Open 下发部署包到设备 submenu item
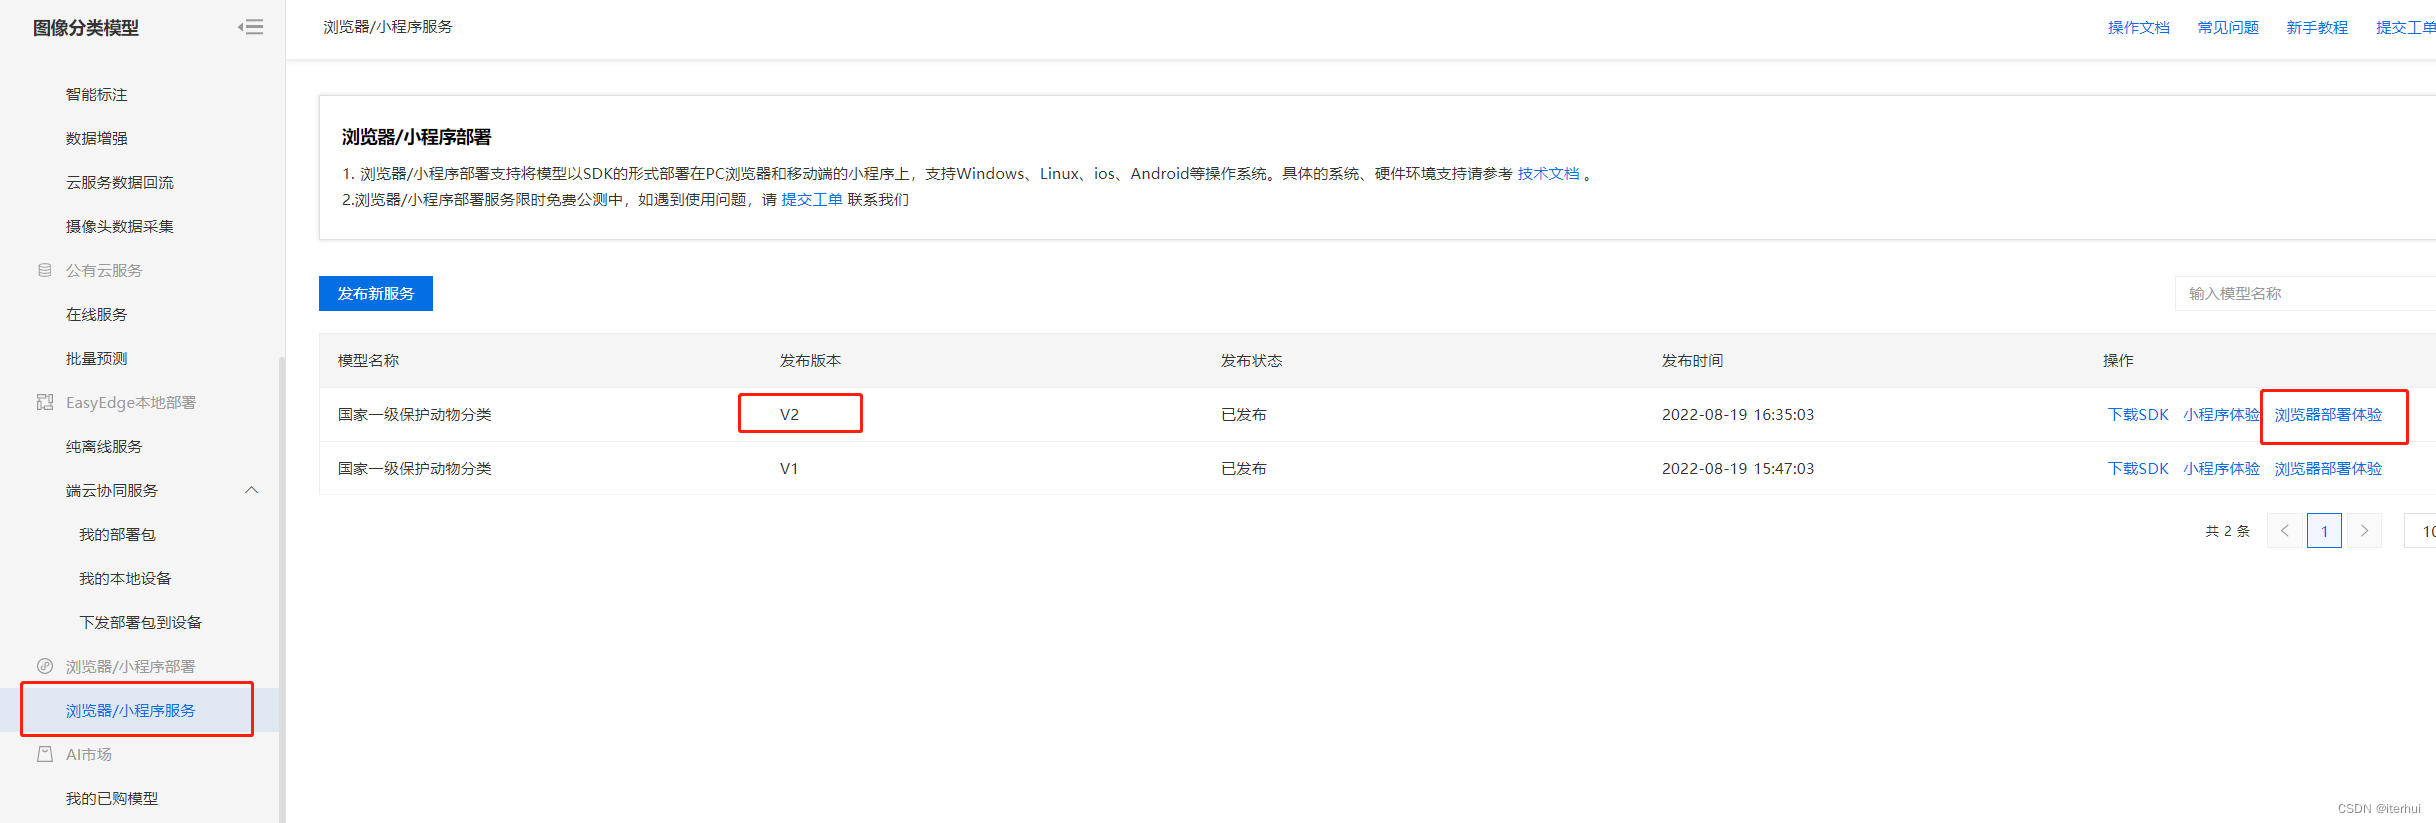The height and width of the screenshot is (823, 2436). [x=141, y=622]
